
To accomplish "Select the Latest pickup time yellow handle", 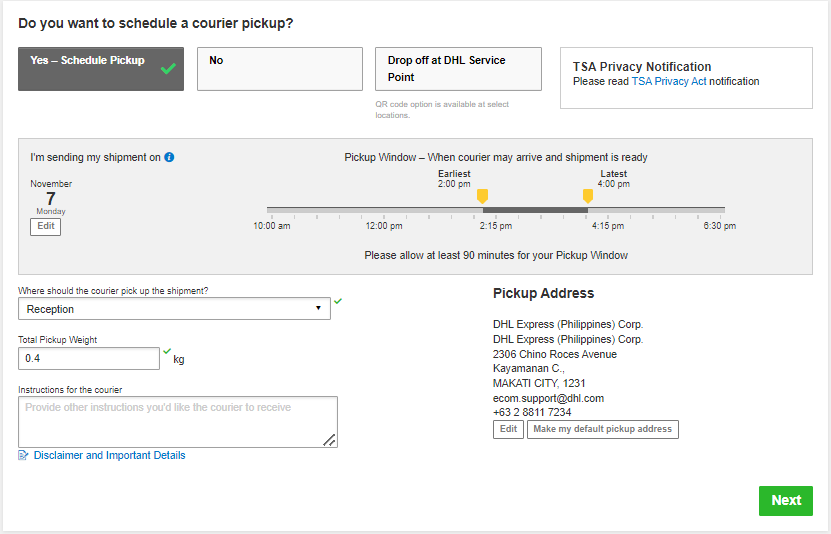I will 587,196.
